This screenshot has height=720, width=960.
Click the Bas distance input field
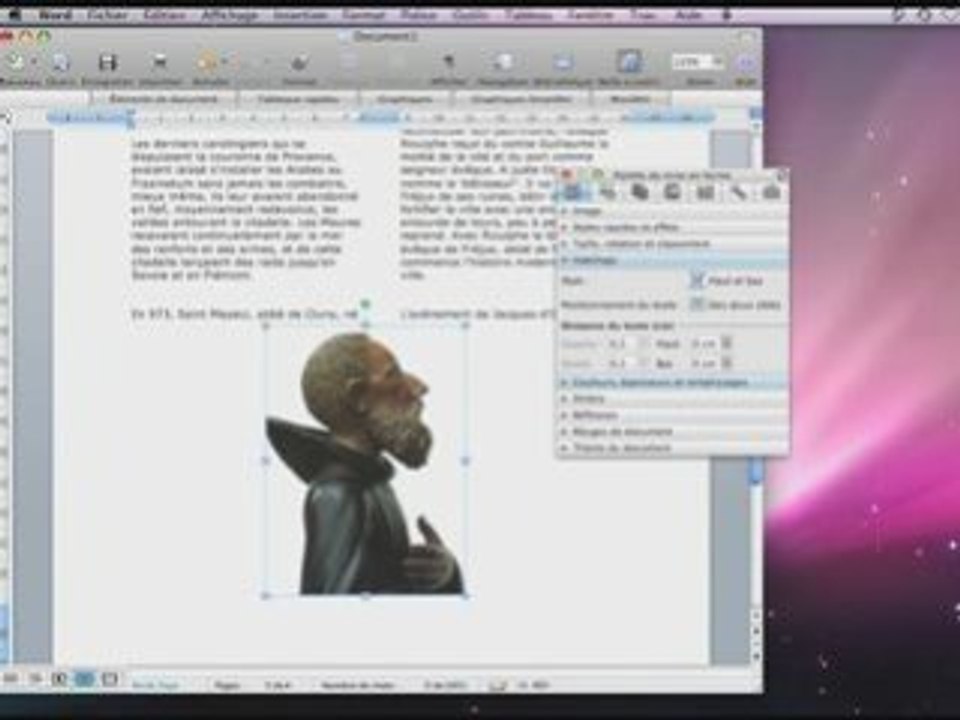(x=703, y=363)
